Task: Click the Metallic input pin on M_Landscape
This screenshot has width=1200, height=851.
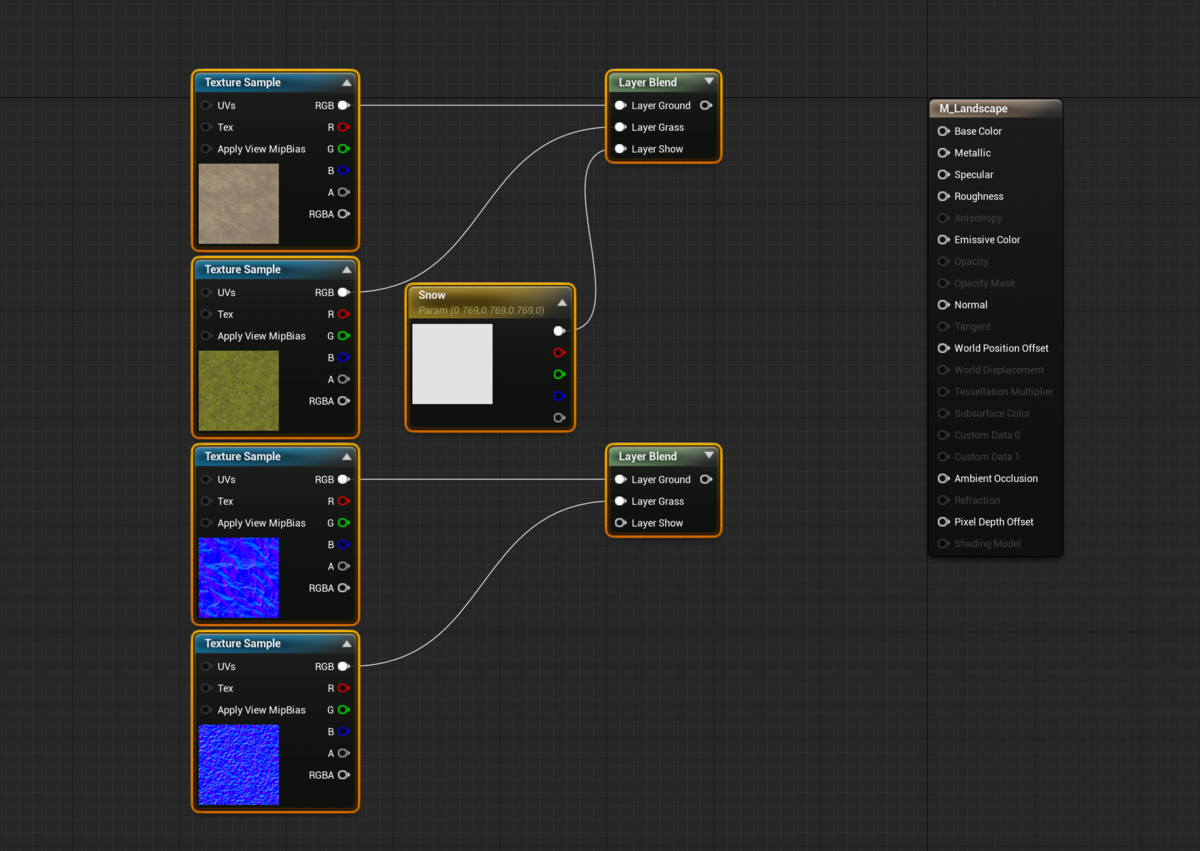Action: (x=943, y=153)
